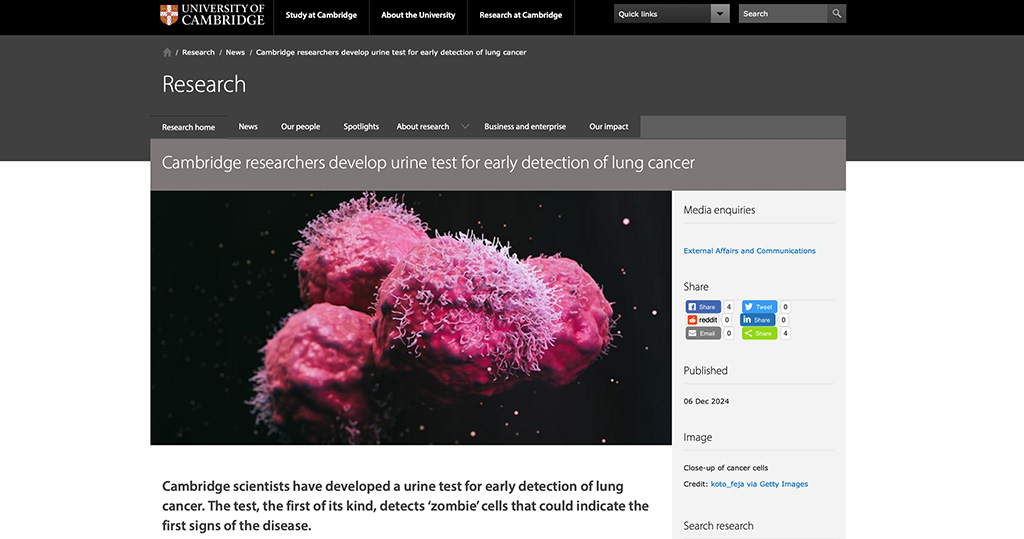Expand the About research menu arrow
Screen dimensions: 1024x539
[464, 127]
